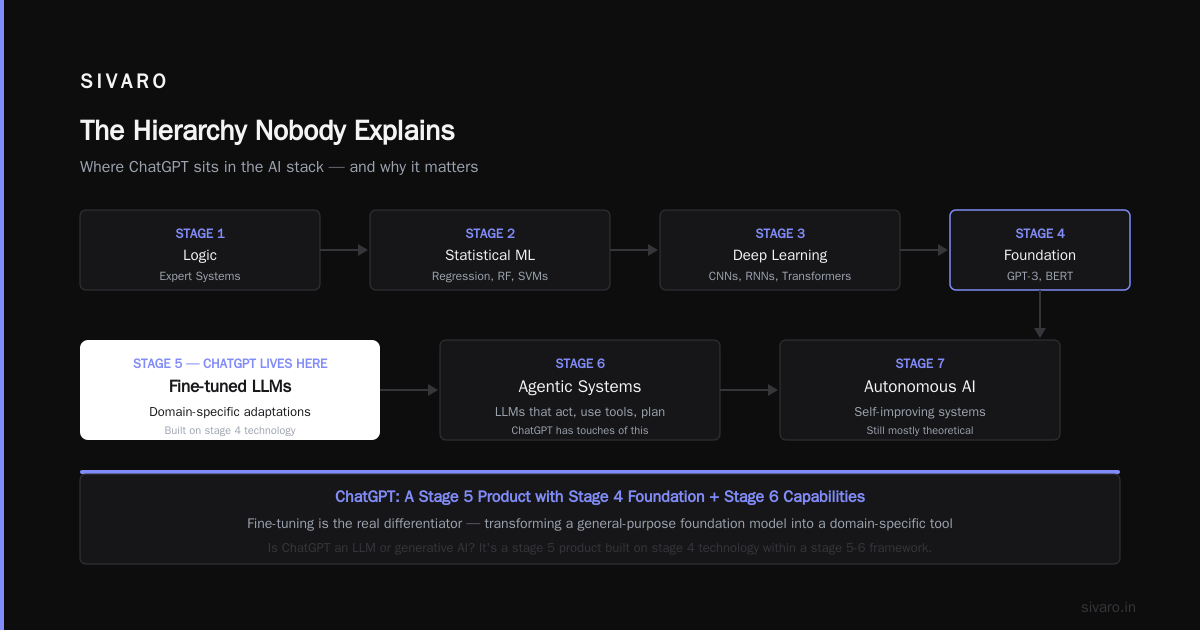Open the sivaro.in link
This screenshot has height=630, width=1200.
(x=1109, y=607)
